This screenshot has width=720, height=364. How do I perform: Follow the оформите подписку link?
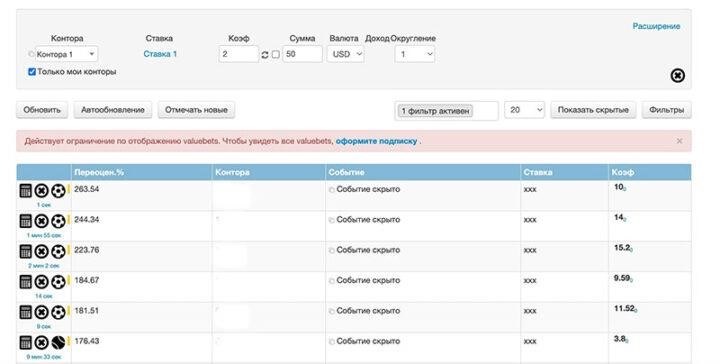click(x=377, y=141)
